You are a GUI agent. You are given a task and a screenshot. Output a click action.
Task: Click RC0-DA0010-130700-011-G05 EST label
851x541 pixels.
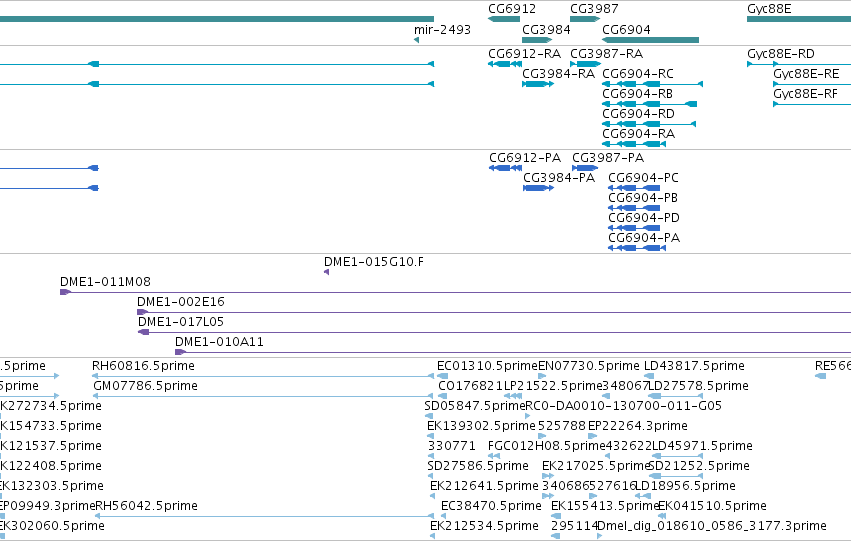click(624, 406)
